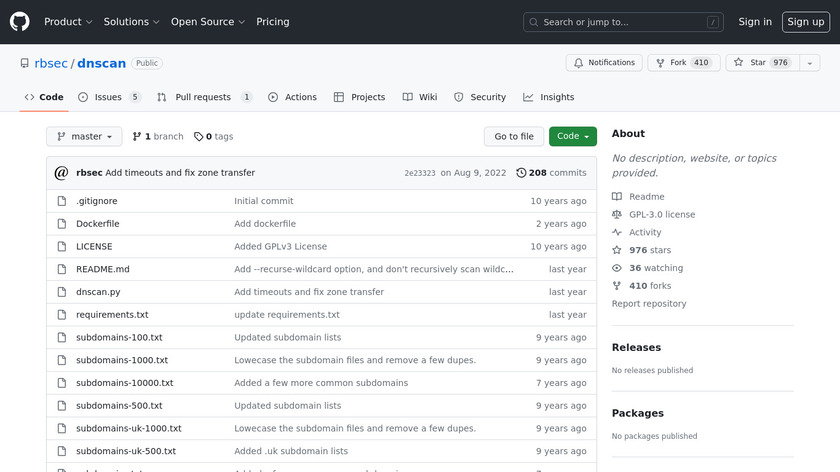Click the Search or jump to field

(x=623, y=22)
